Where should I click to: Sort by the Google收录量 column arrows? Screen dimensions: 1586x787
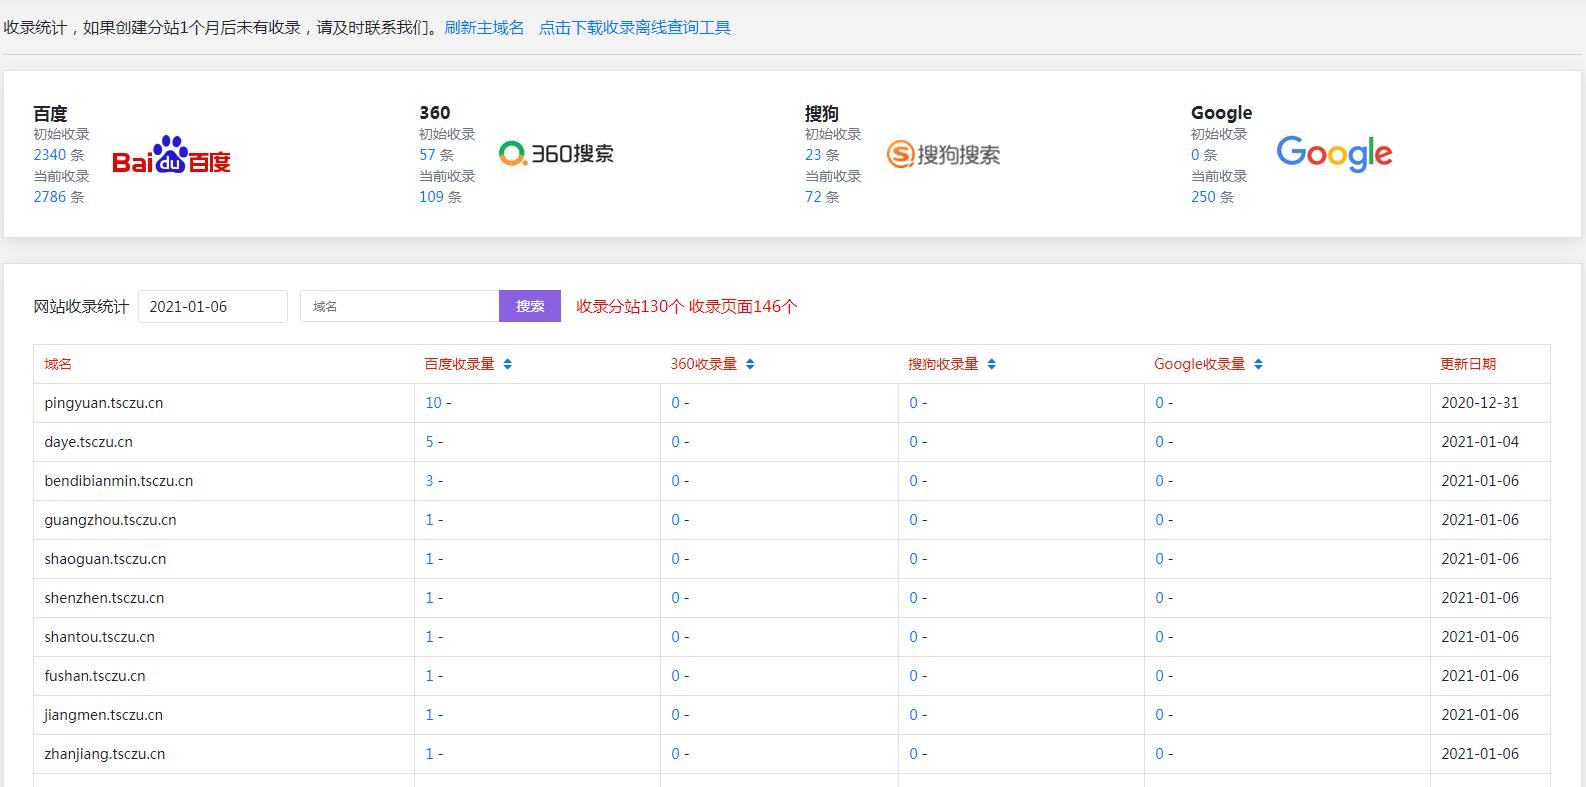[x=1258, y=365]
